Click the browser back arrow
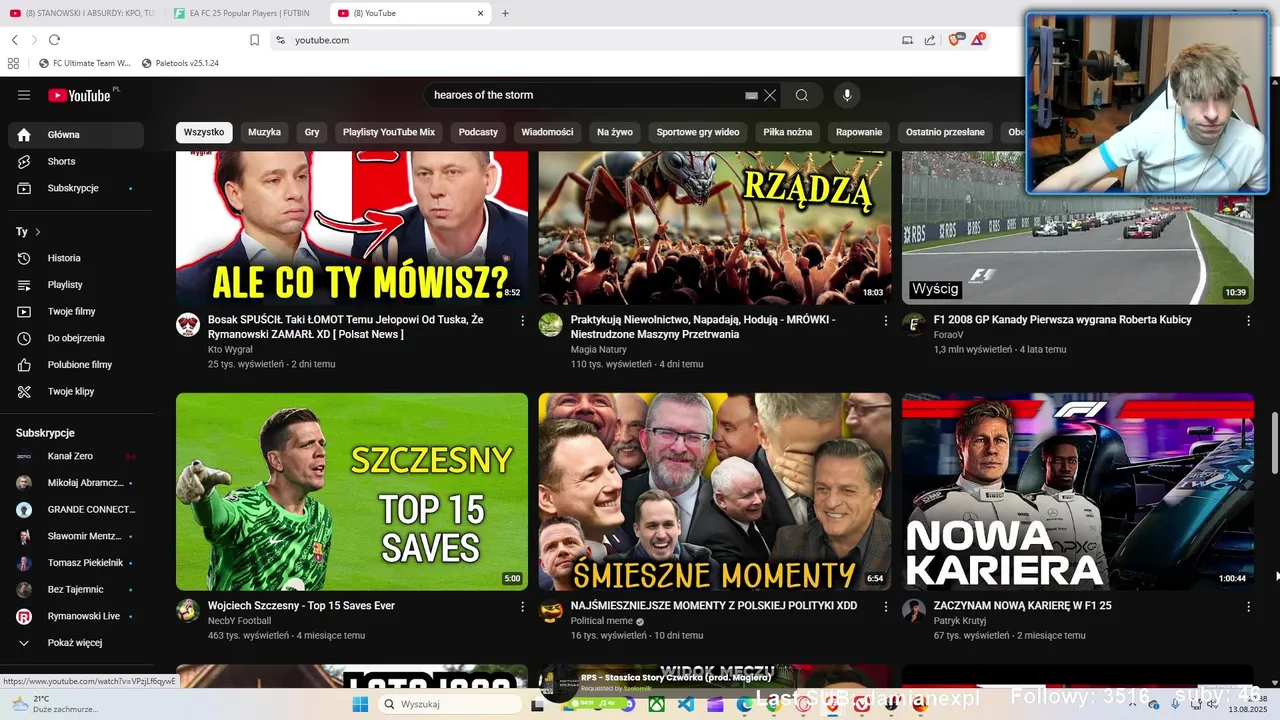Viewport: 1280px width, 720px height. [15, 40]
